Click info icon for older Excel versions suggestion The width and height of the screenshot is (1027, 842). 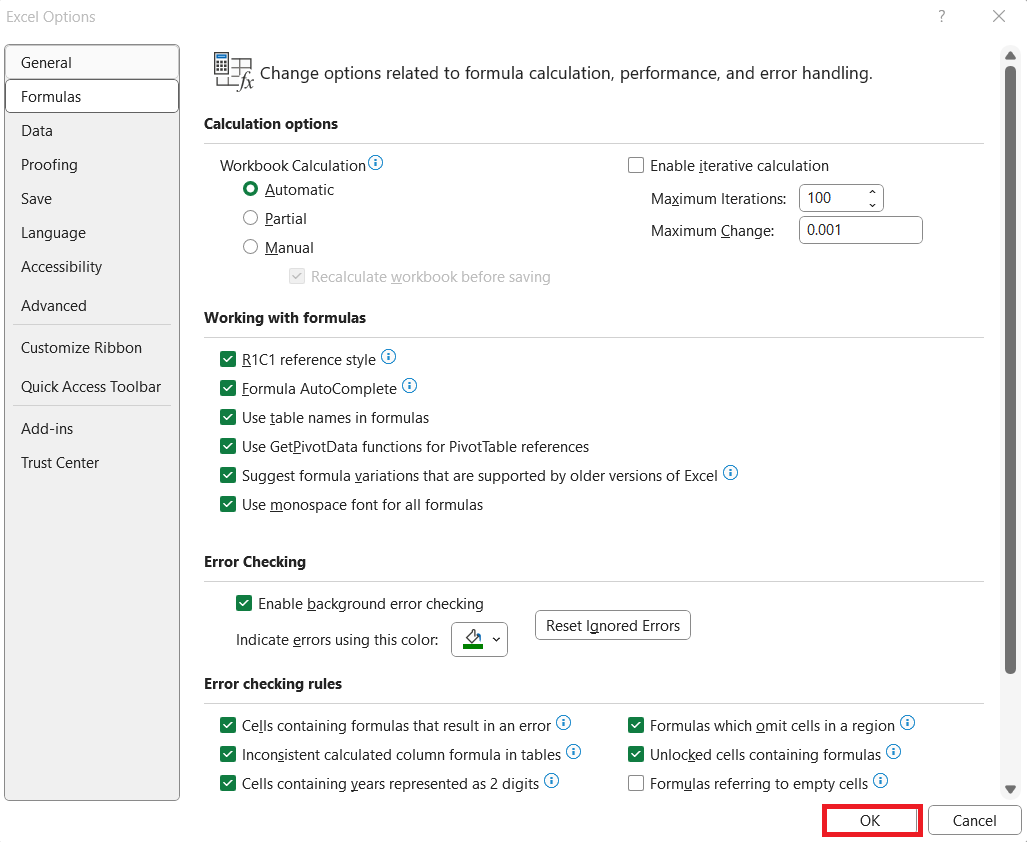pyautogui.click(x=730, y=473)
